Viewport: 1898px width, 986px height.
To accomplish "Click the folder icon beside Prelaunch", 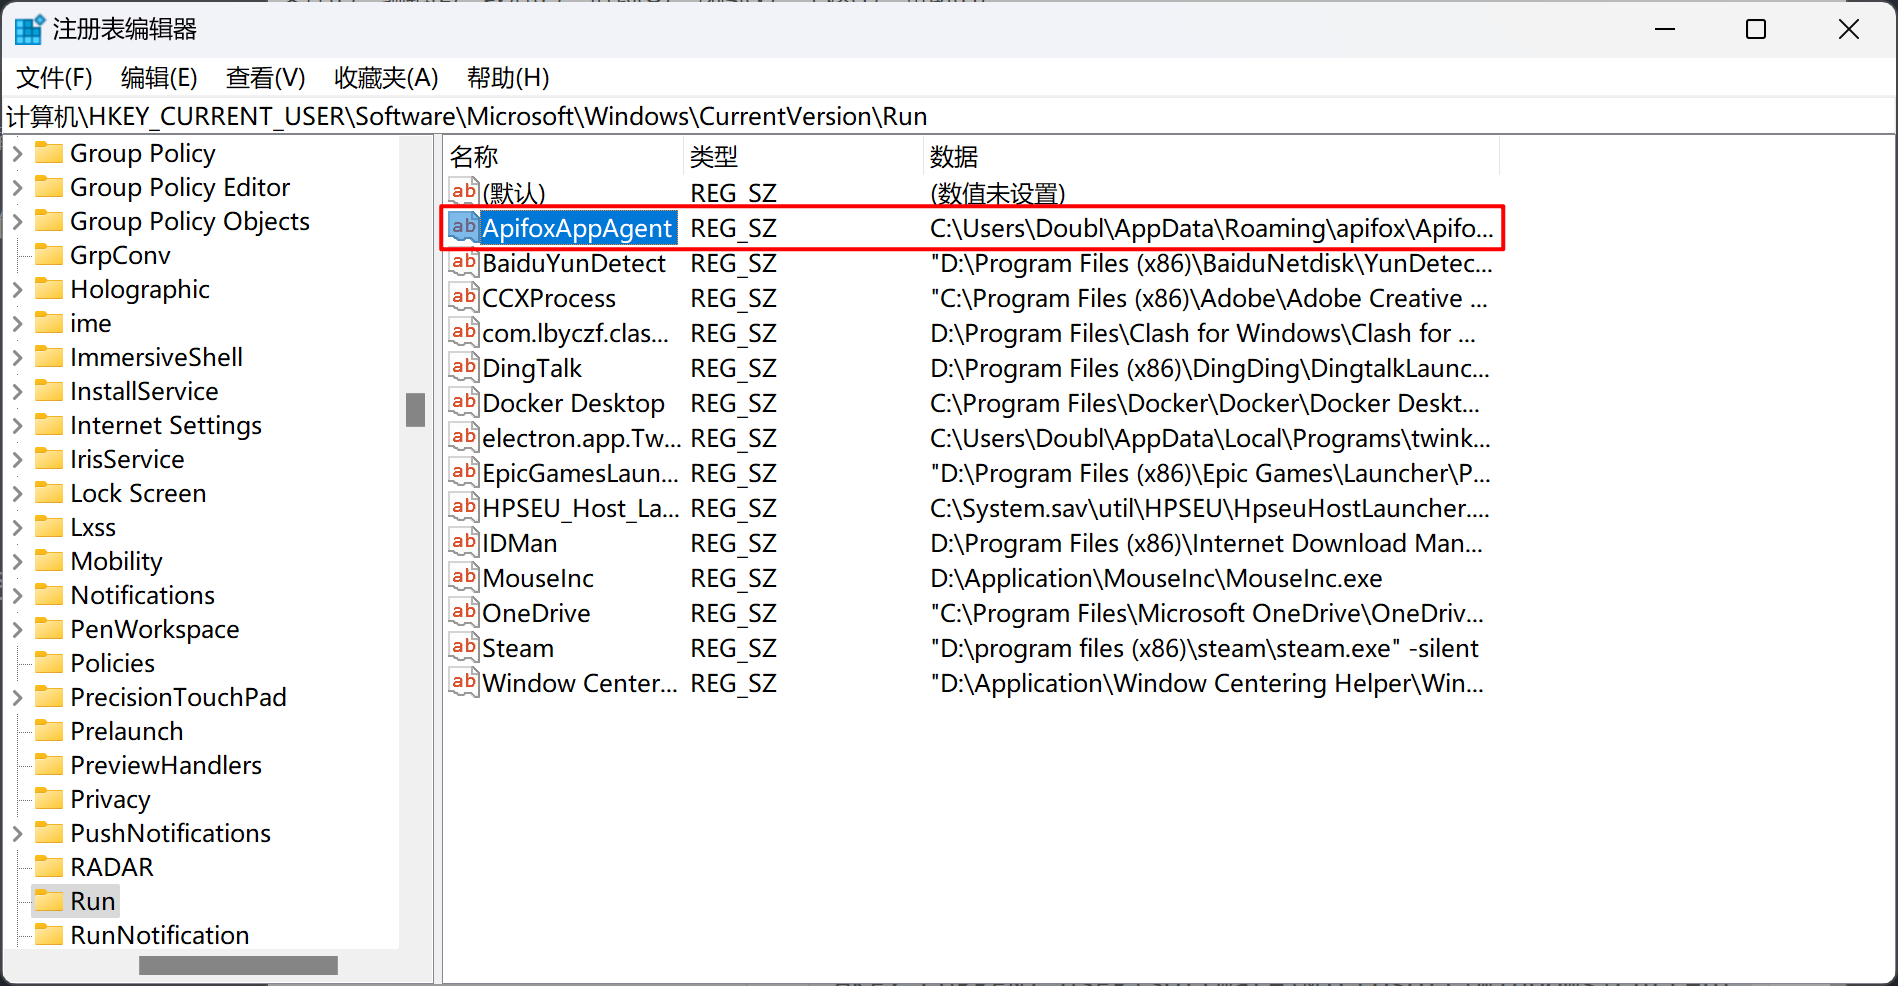I will pos(49,731).
